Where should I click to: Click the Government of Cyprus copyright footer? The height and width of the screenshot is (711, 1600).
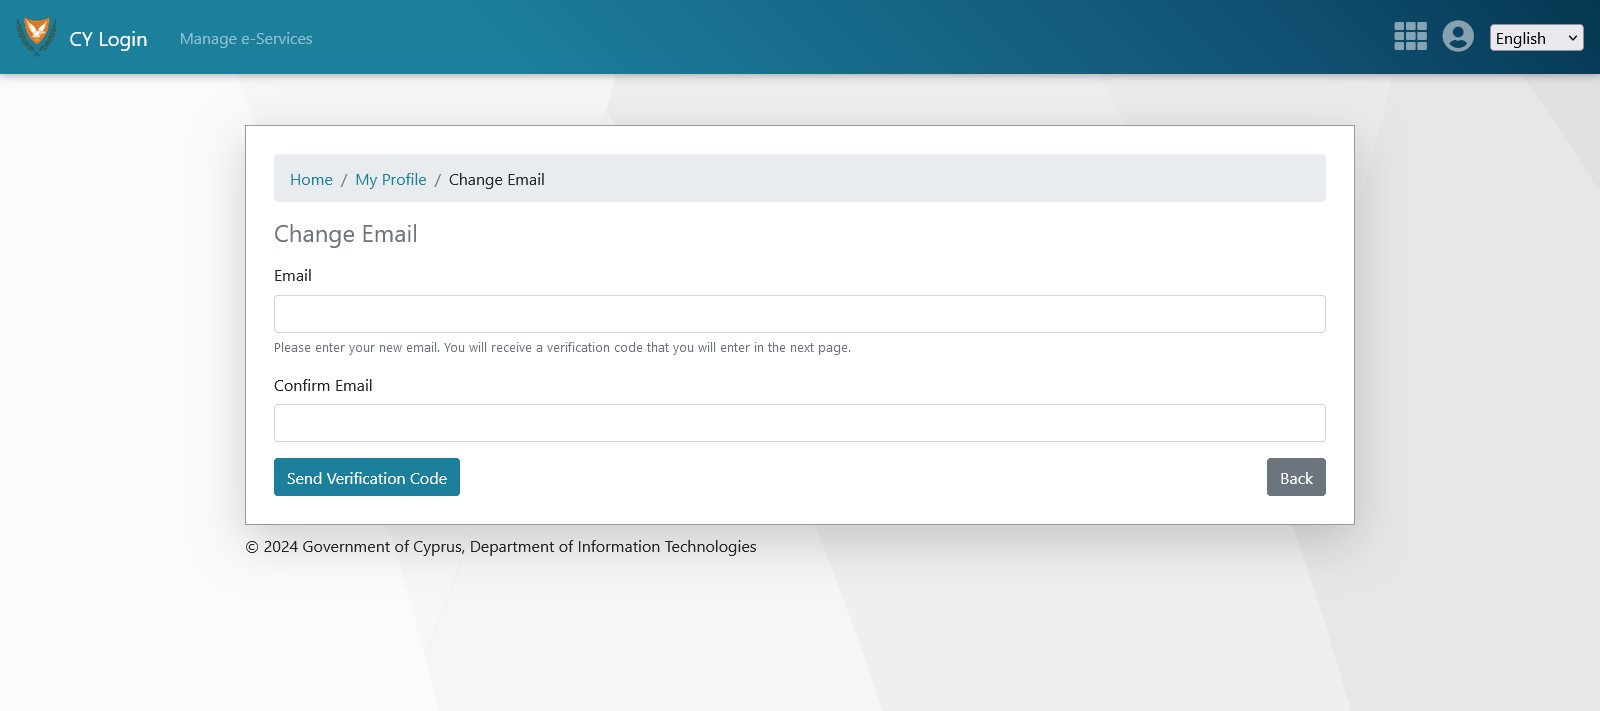click(x=501, y=547)
